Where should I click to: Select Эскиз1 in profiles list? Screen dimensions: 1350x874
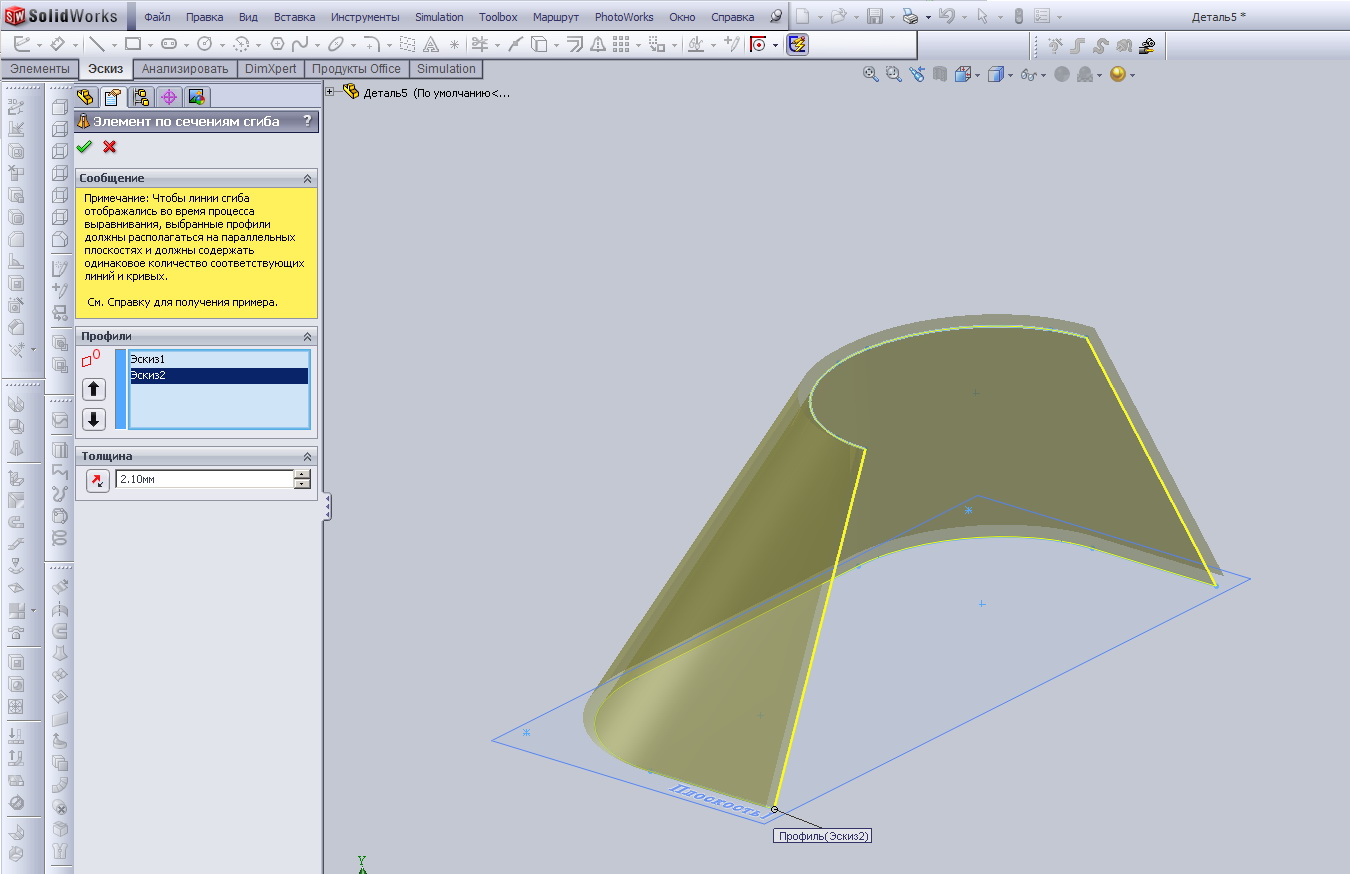click(218, 359)
